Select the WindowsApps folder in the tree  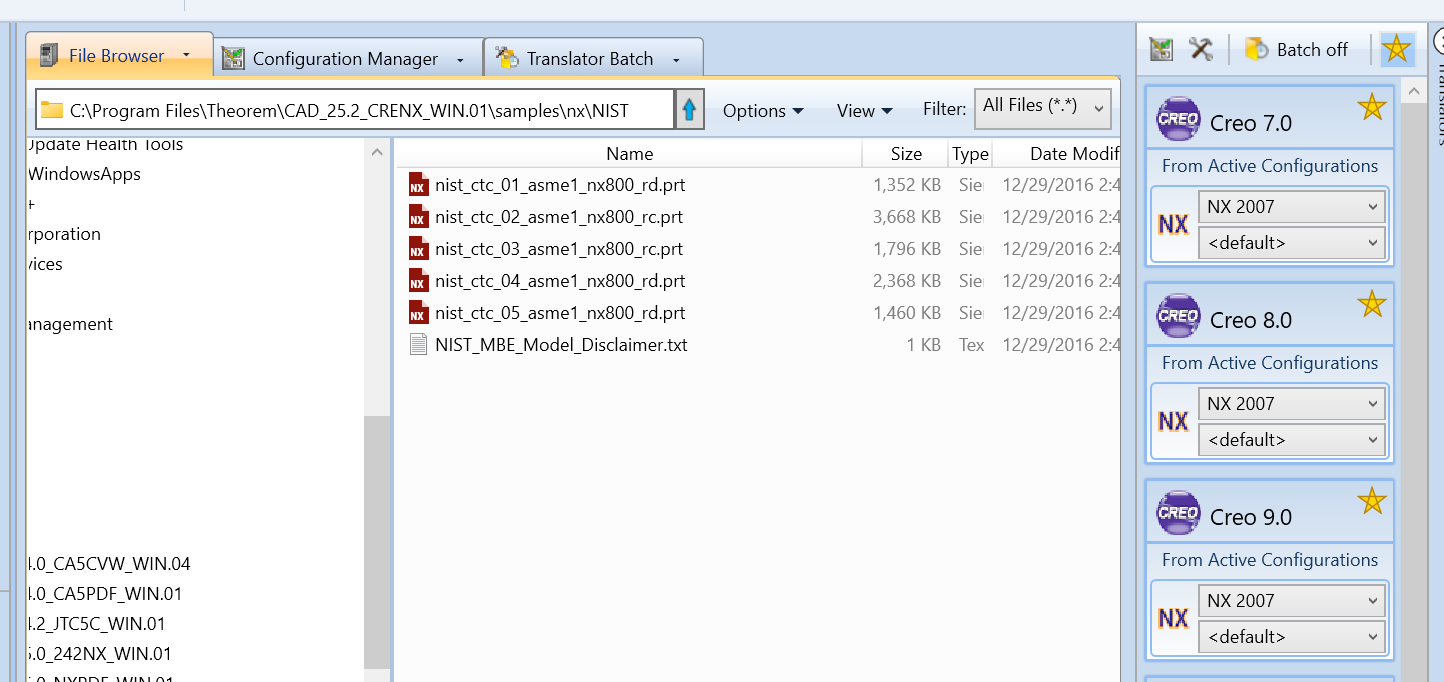84,174
